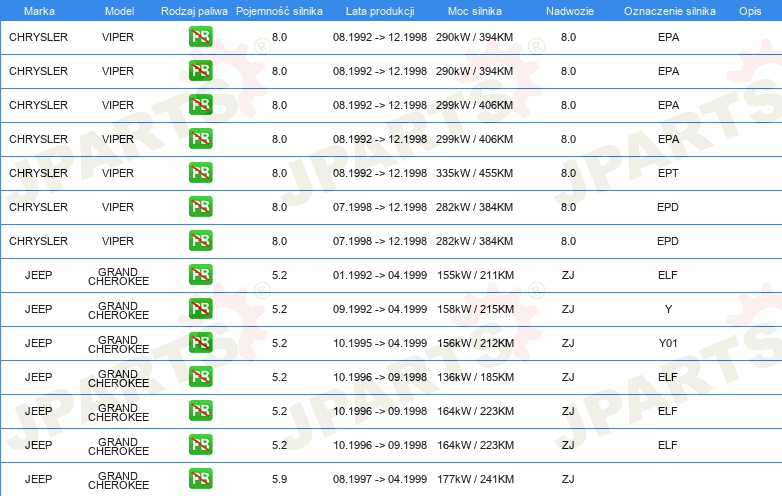782x496 pixels.
Task: Click the 01.1992 -> 04.1999 production years
Action: (x=380, y=275)
